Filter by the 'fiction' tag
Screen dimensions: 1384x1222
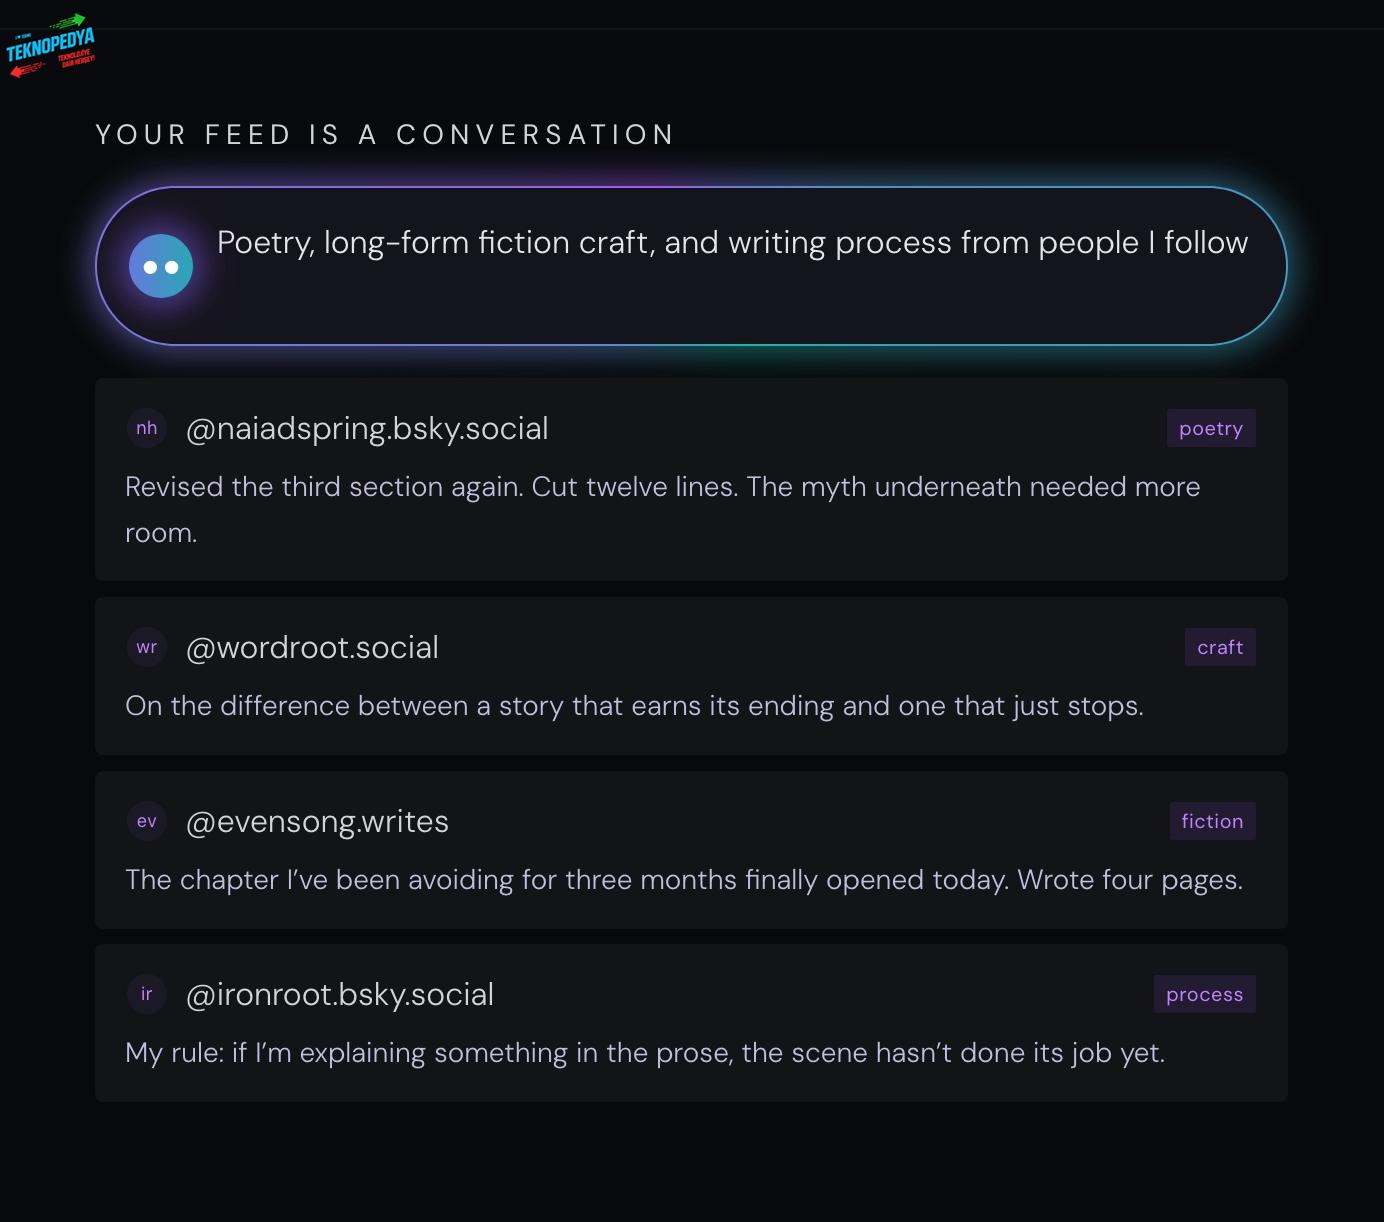pyautogui.click(x=1212, y=821)
